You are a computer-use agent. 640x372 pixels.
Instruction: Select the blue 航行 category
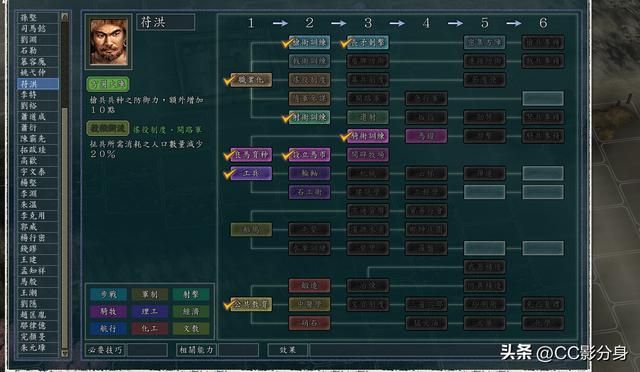pyautogui.click(x=109, y=329)
